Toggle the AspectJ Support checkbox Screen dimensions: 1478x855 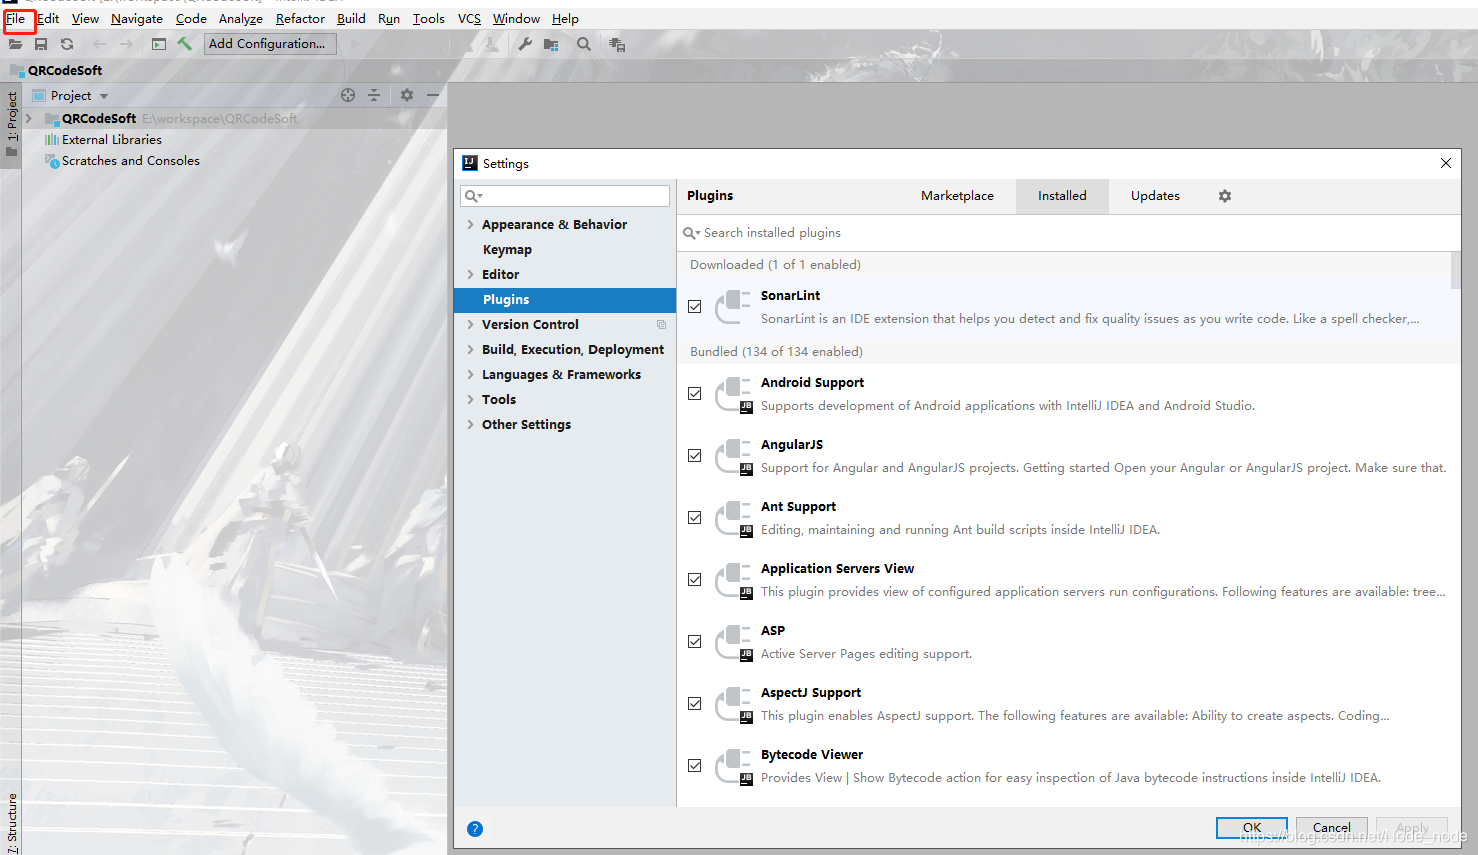coord(695,704)
